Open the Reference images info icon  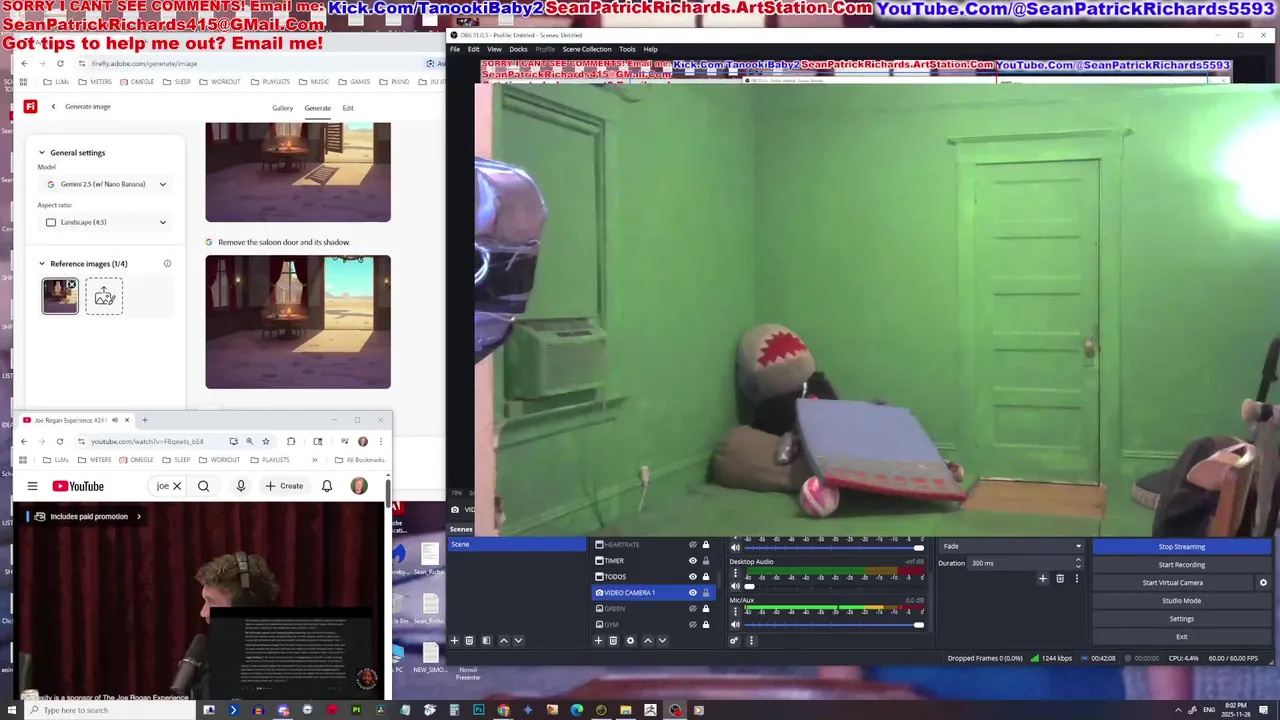(x=167, y=264)
